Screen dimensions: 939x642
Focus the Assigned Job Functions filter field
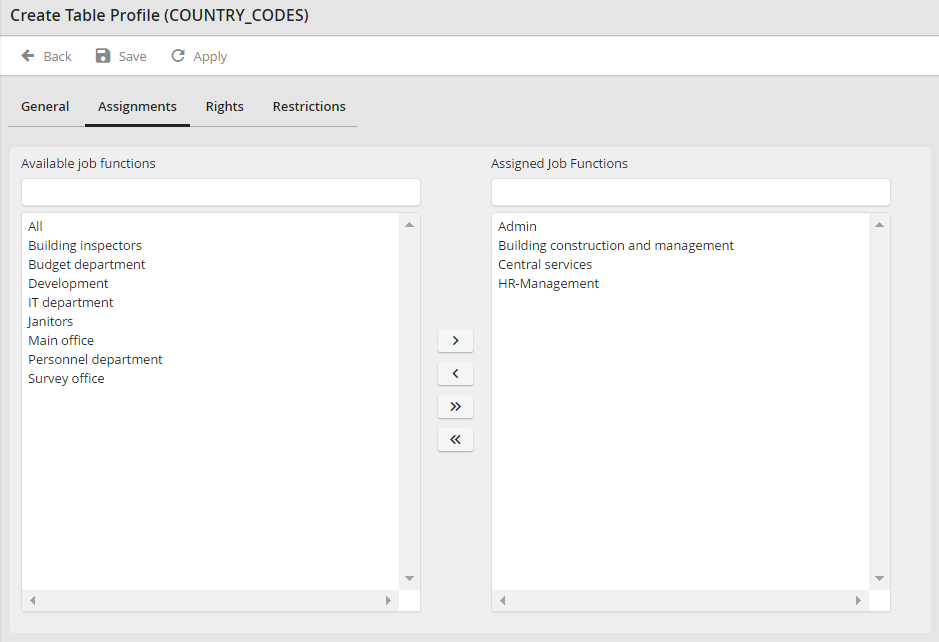coord(690,192)
